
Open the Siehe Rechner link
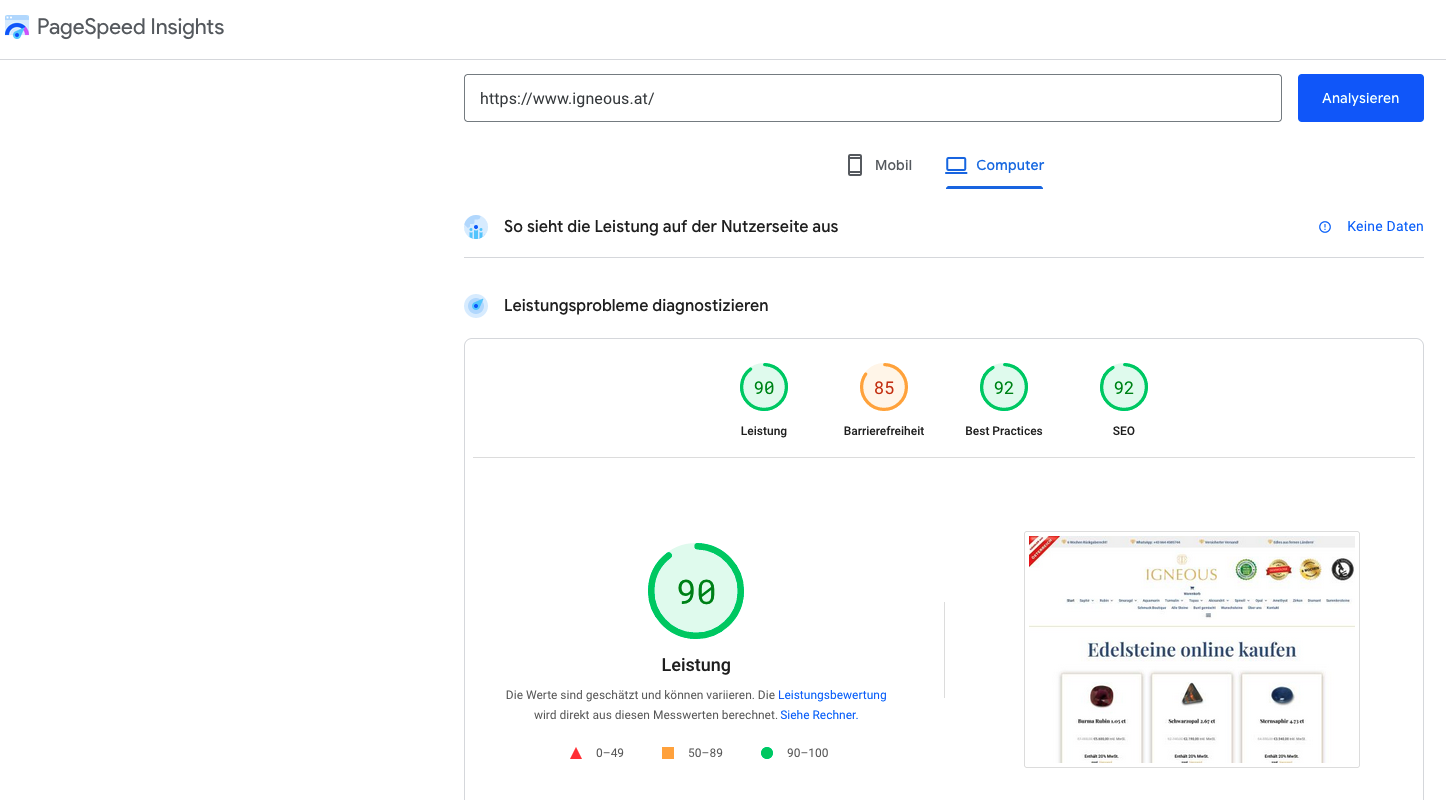click(x=818, y=715)
